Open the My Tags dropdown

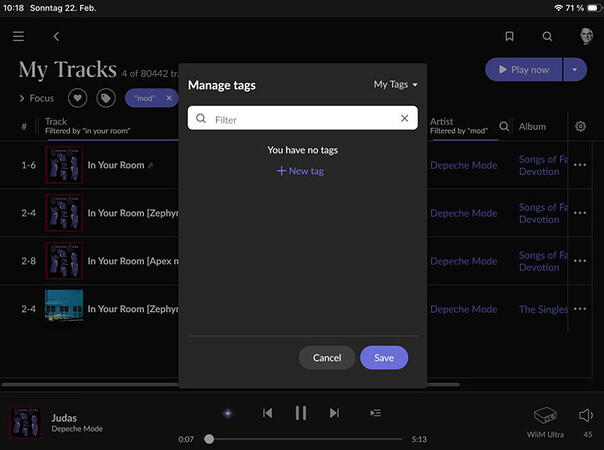pyautogui.click(x=395, y=85)
